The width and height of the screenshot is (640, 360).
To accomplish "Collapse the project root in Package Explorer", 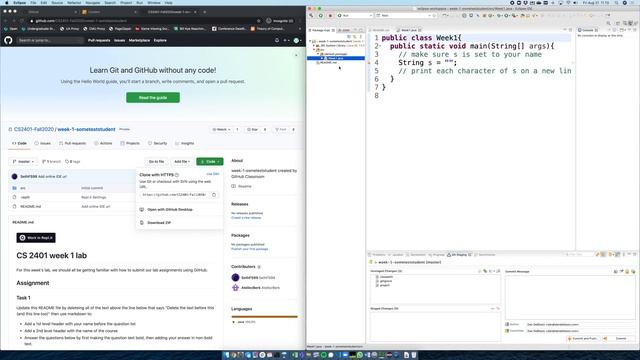I will click(310, 41).
